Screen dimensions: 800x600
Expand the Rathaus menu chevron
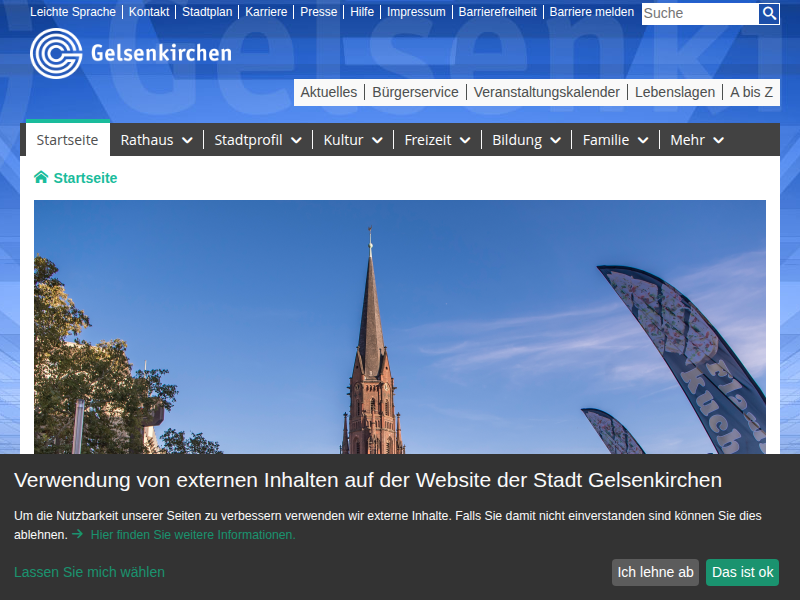click(187, 141)
